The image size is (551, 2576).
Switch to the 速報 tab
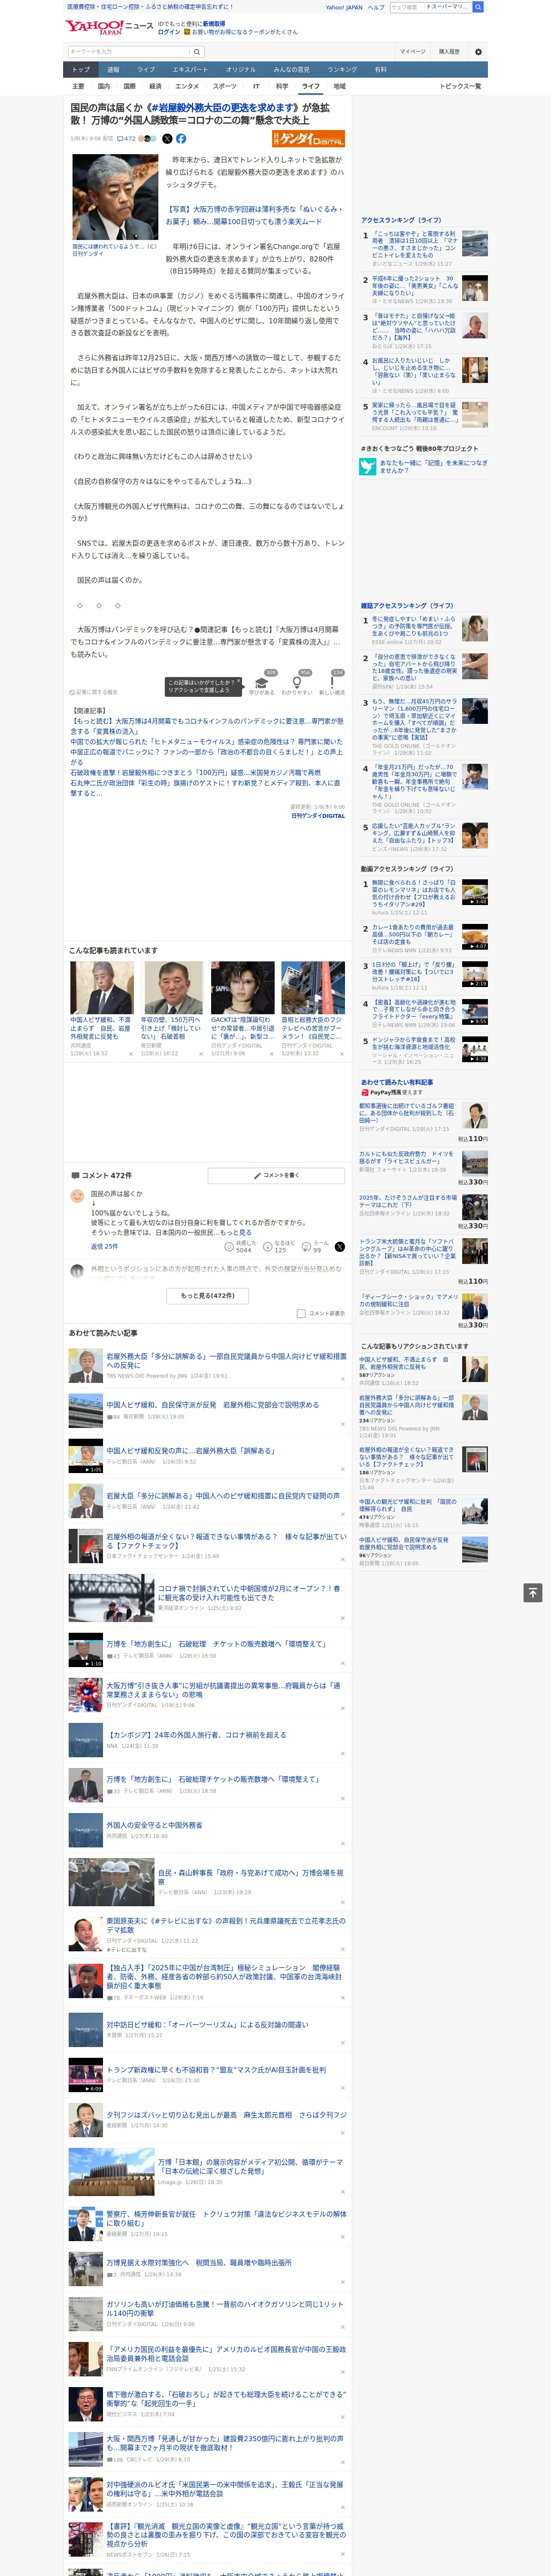[x=113, y=70]
